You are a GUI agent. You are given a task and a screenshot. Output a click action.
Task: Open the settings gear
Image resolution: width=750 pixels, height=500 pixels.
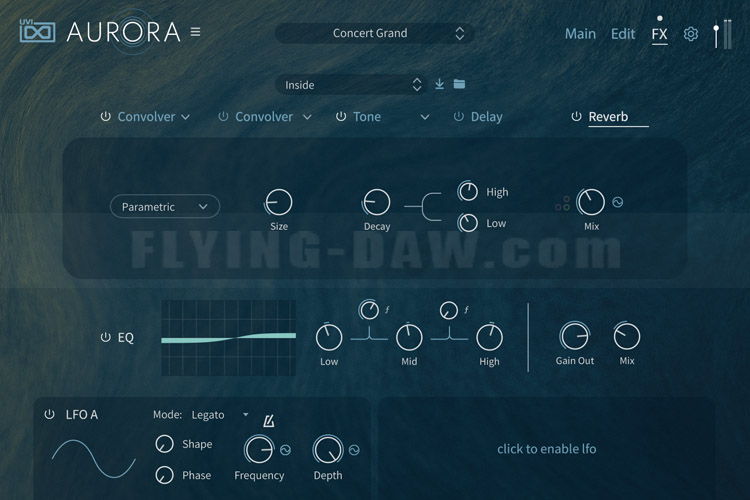[x=690, y=34]
